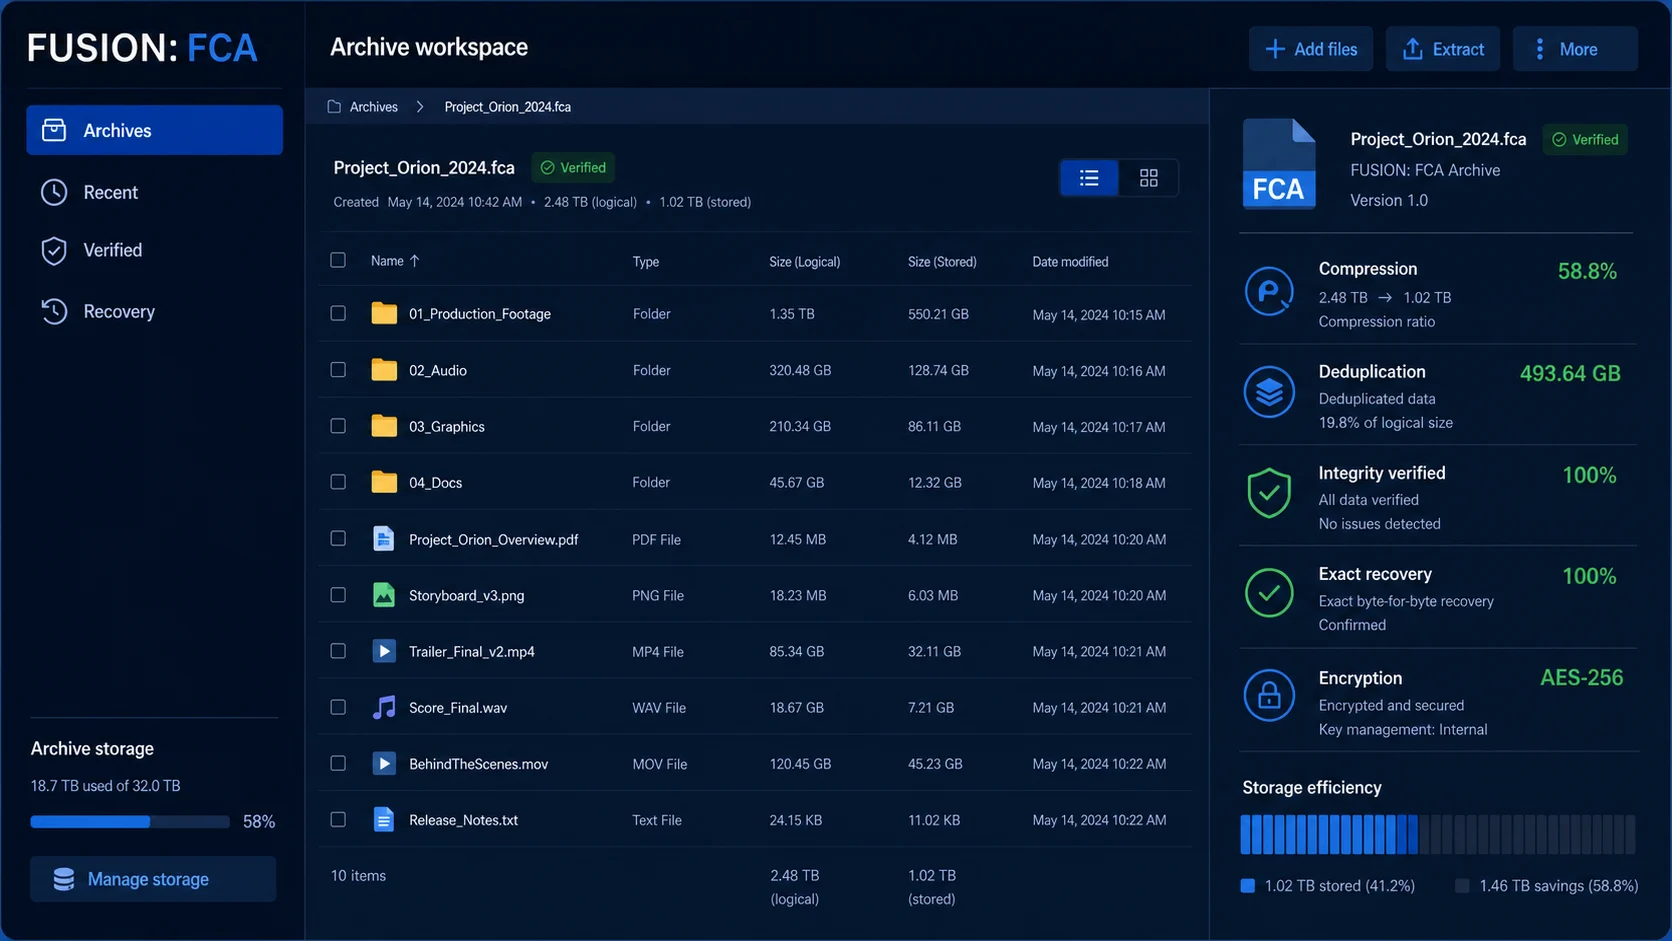Click the archive storage usage bar

pyautogui.click(x=130, y=822)
